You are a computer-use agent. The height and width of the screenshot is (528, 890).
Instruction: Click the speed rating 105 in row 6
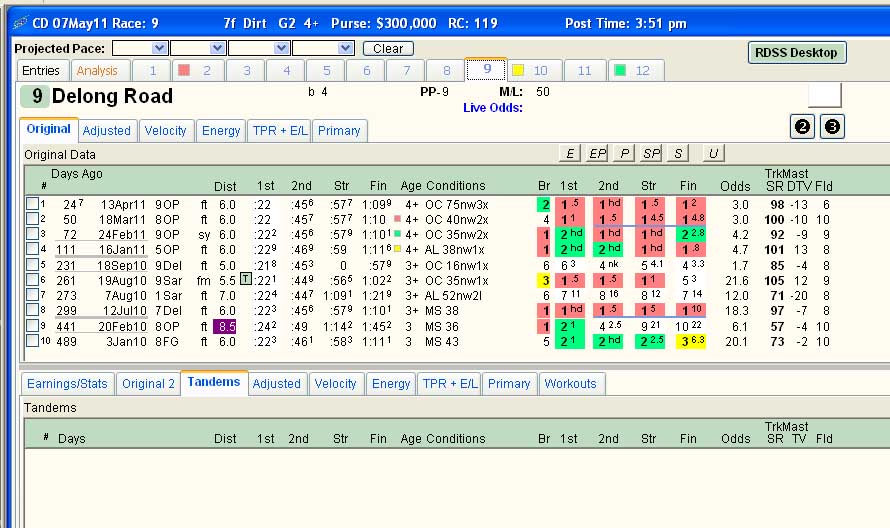[774, 280]
